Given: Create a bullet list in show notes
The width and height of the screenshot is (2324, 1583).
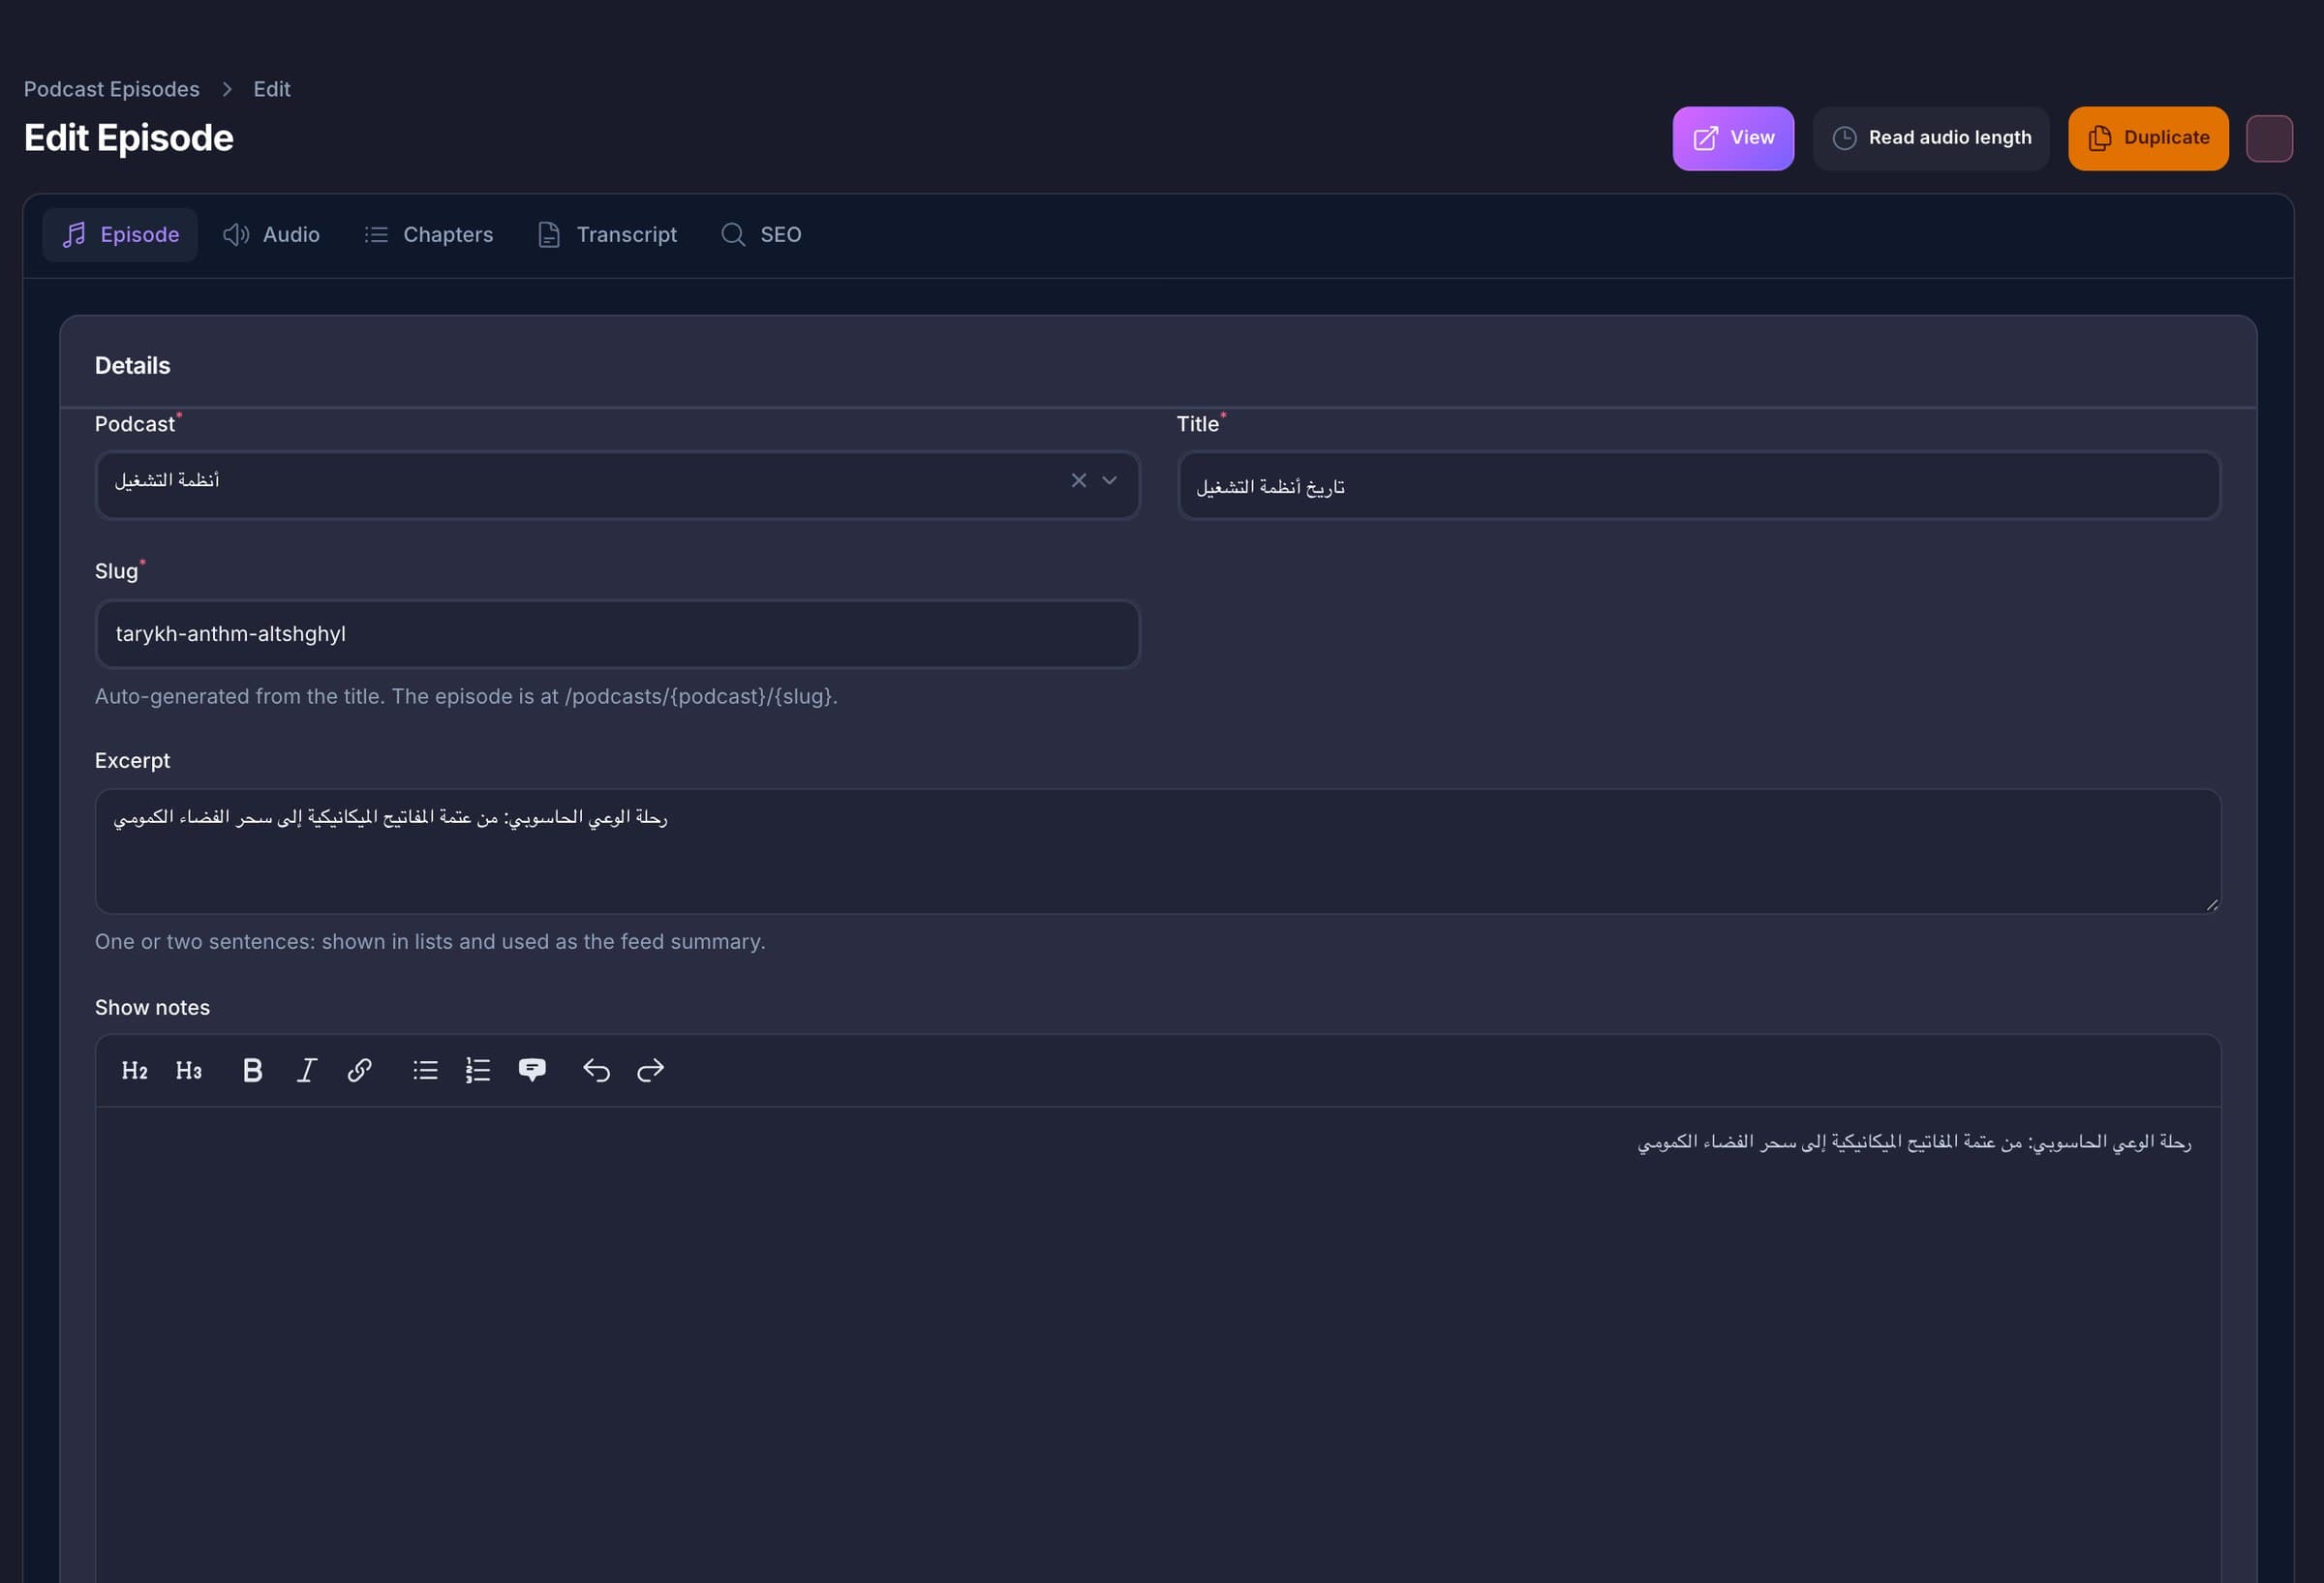Looking at the screenshot, I should point(425,1071).
